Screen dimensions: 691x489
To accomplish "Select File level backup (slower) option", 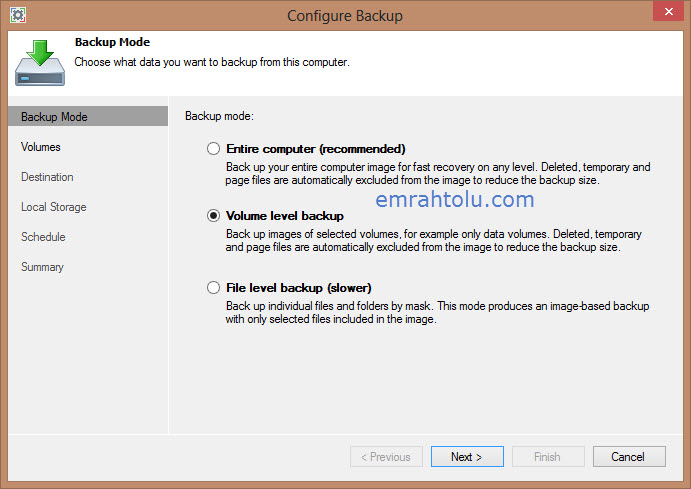I will [x=214, y=288].
